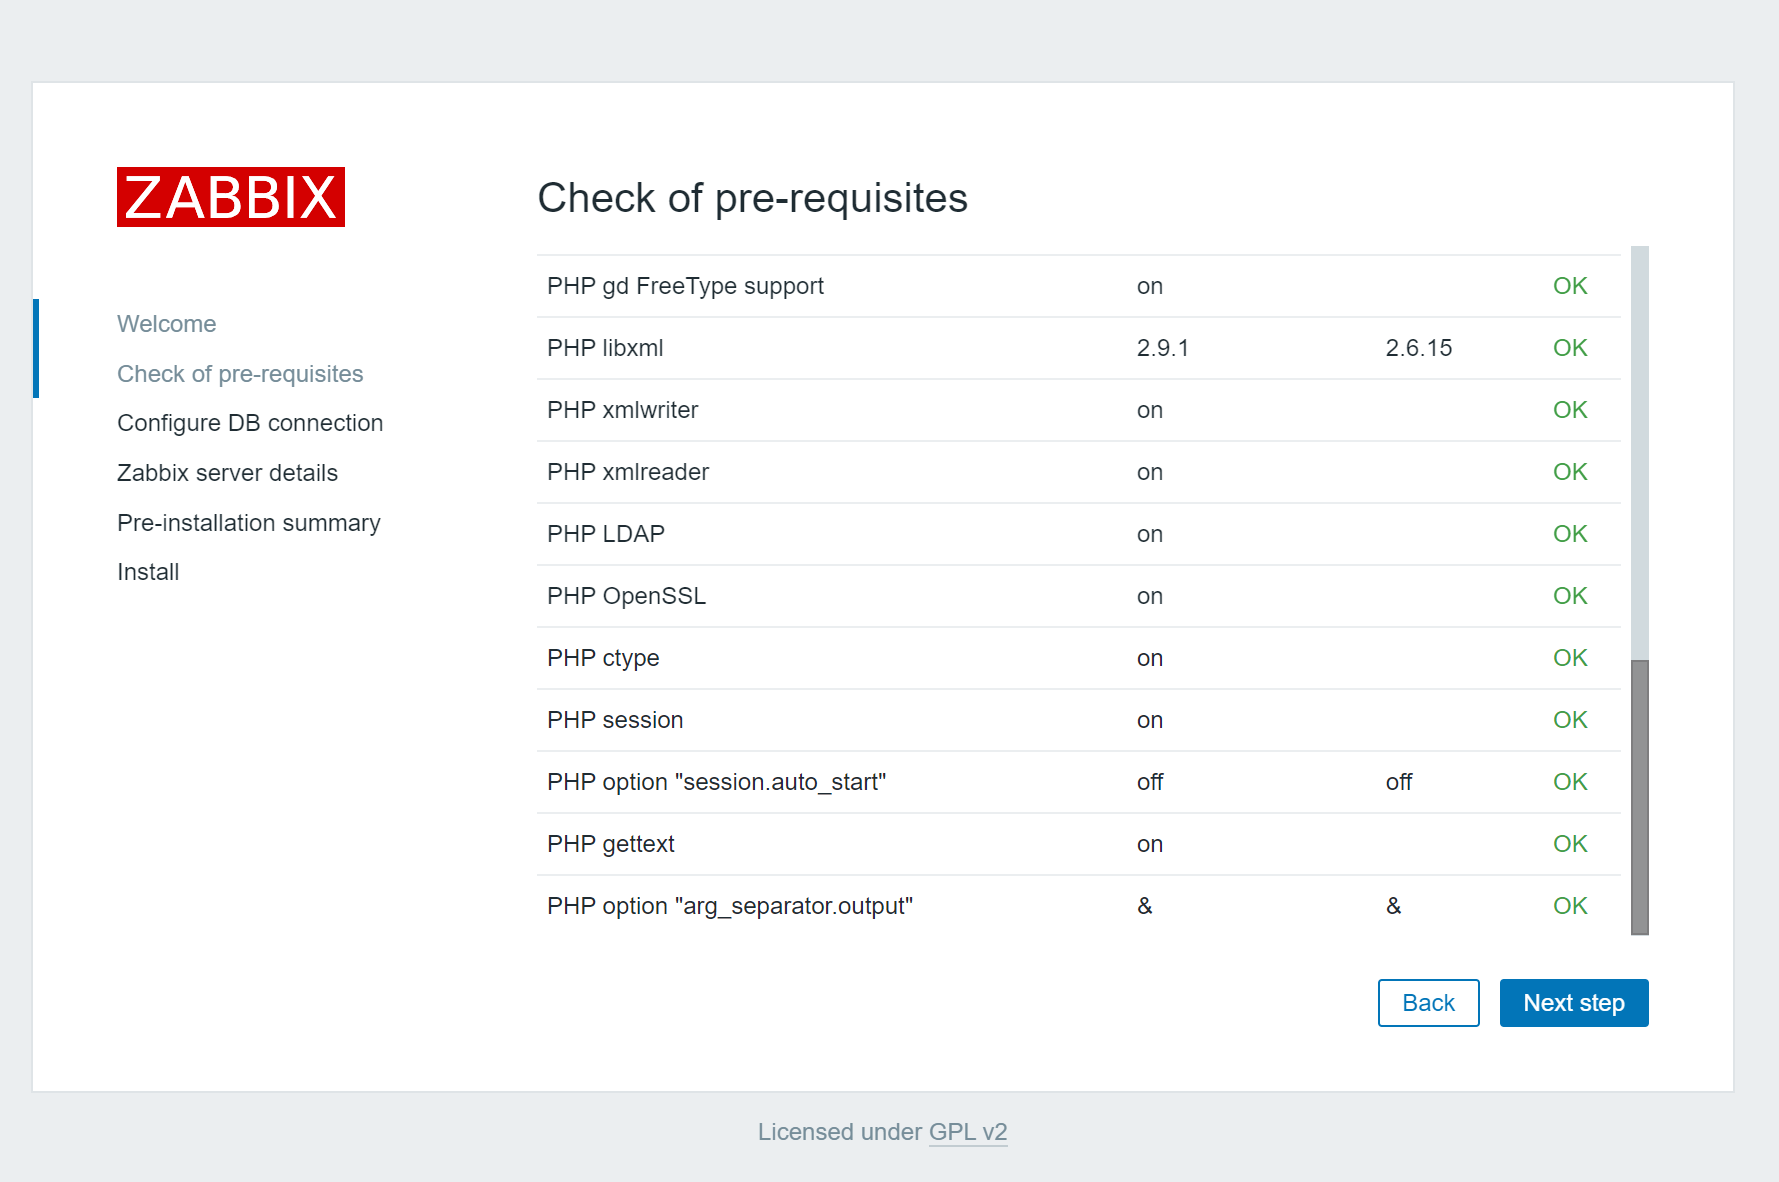Image resolution: width=1779 pixels, height=1182 pixels.
Task: Click Zabbix server details step
Action: click(x=227, y=473)
